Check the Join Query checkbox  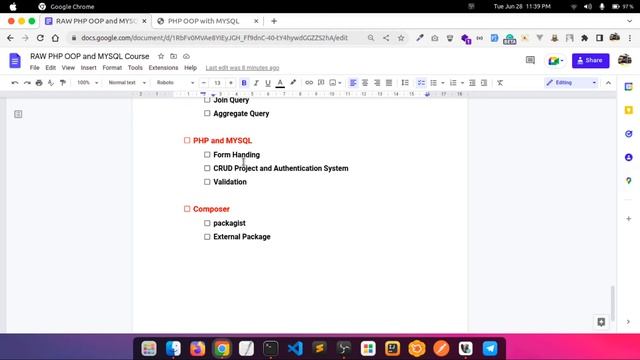207,100
